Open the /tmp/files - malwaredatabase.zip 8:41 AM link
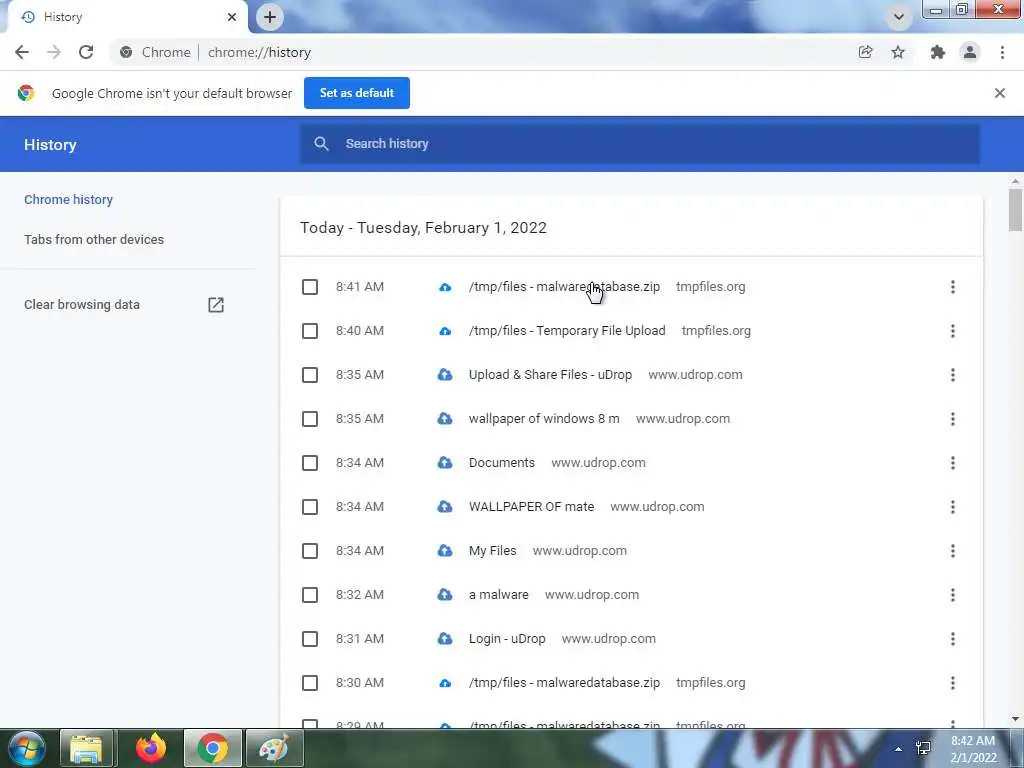 click(564, 287)
